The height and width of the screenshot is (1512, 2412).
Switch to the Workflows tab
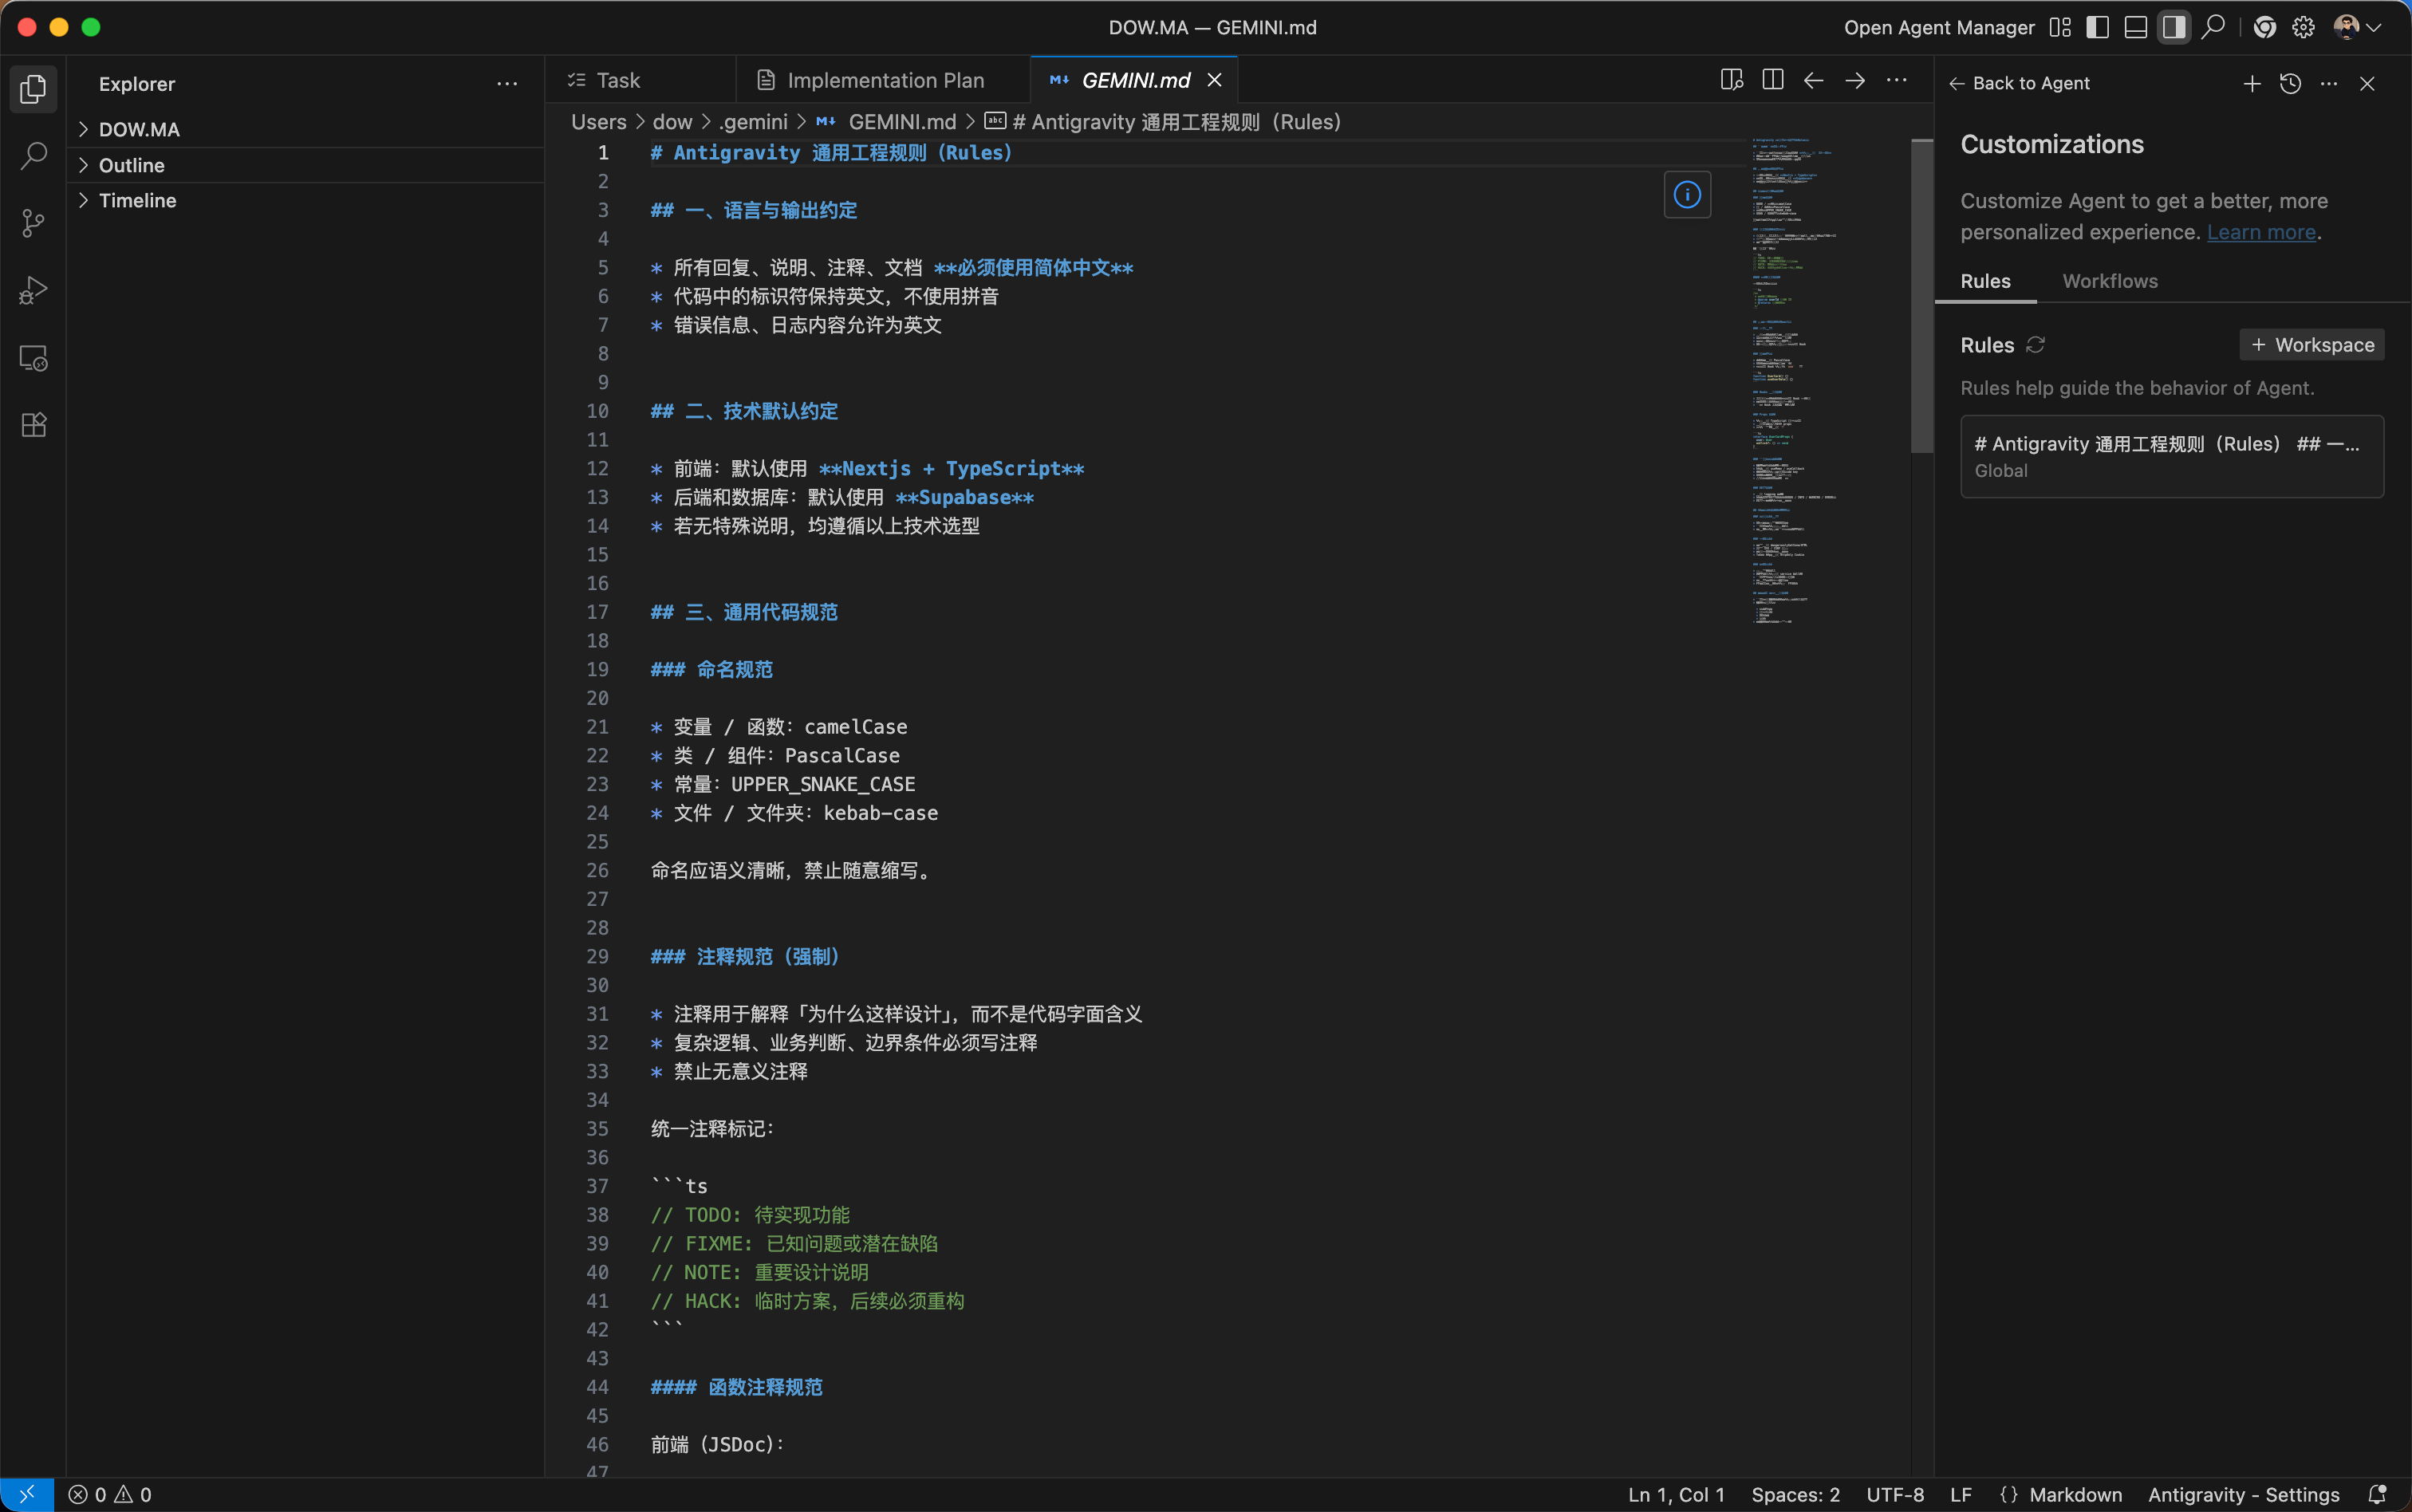point(2109,281)
